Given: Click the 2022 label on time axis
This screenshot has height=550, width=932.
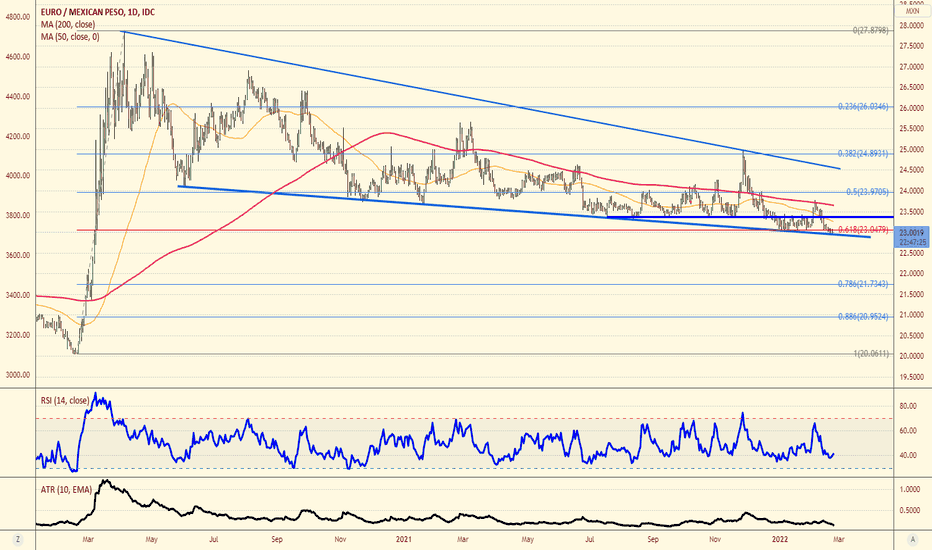Looking at the screenshot, I should click(780, 540).
